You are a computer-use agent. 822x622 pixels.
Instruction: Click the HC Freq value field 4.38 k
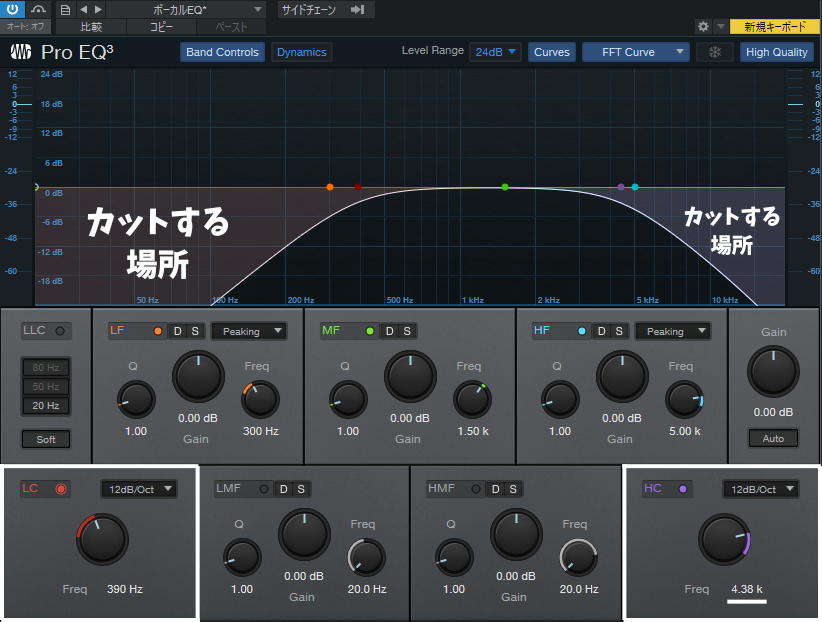[x=747, y=589]
